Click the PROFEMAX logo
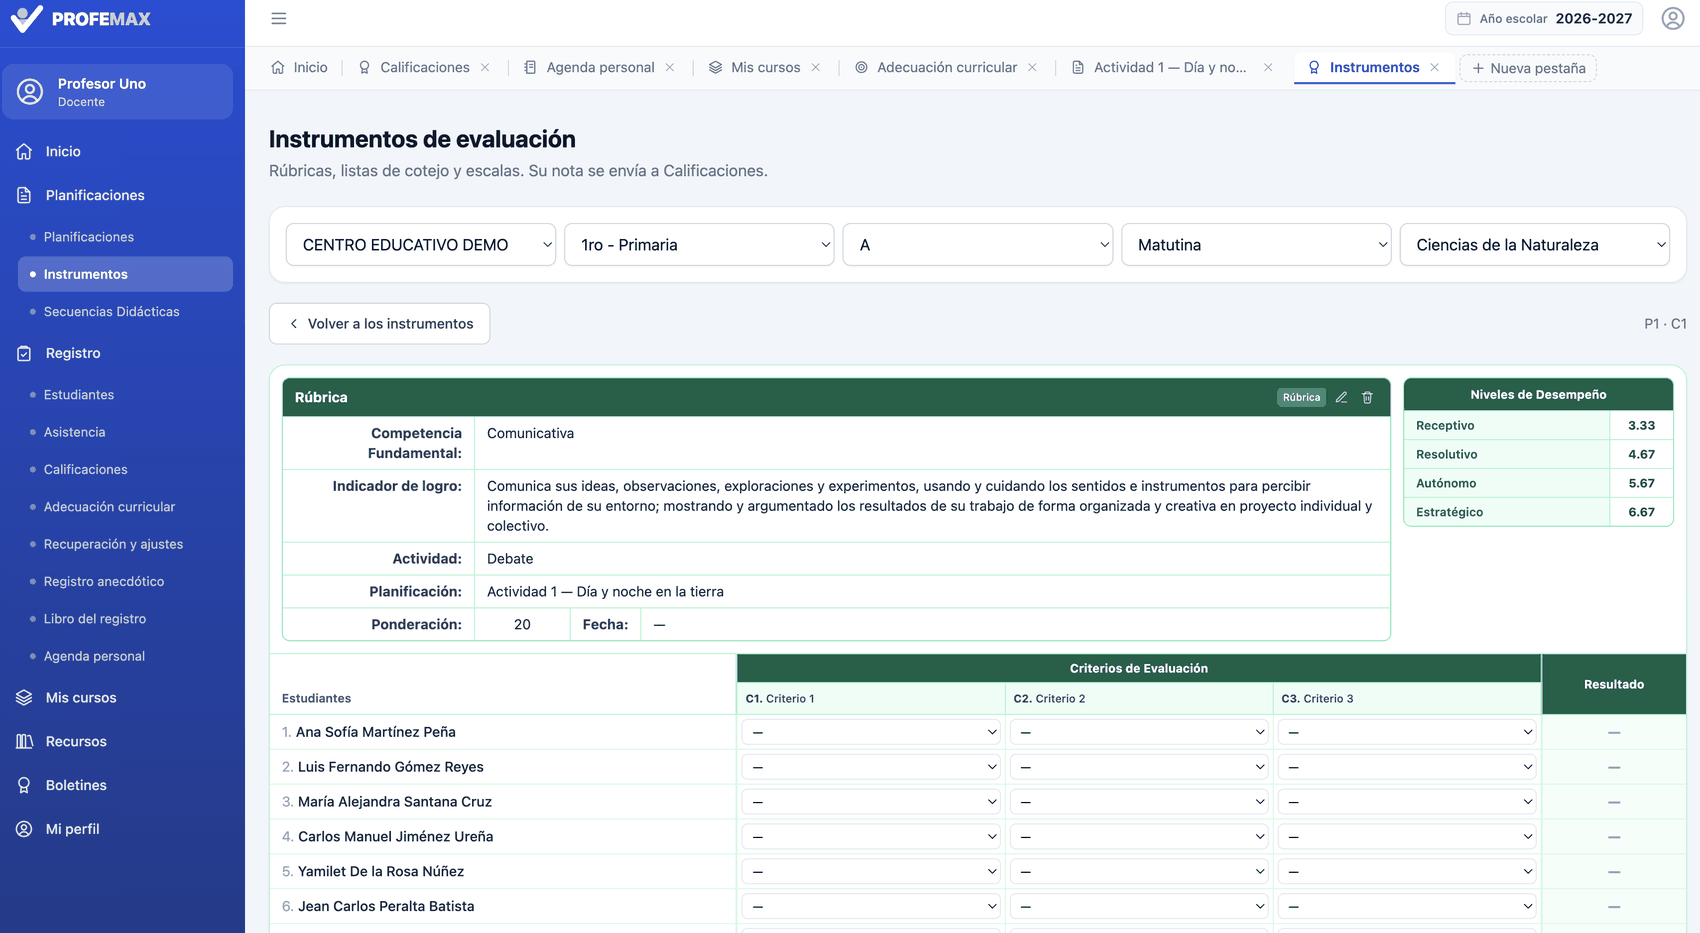Image resolution: width=1700 pixels, height=933 pixels. click(81, 18)
